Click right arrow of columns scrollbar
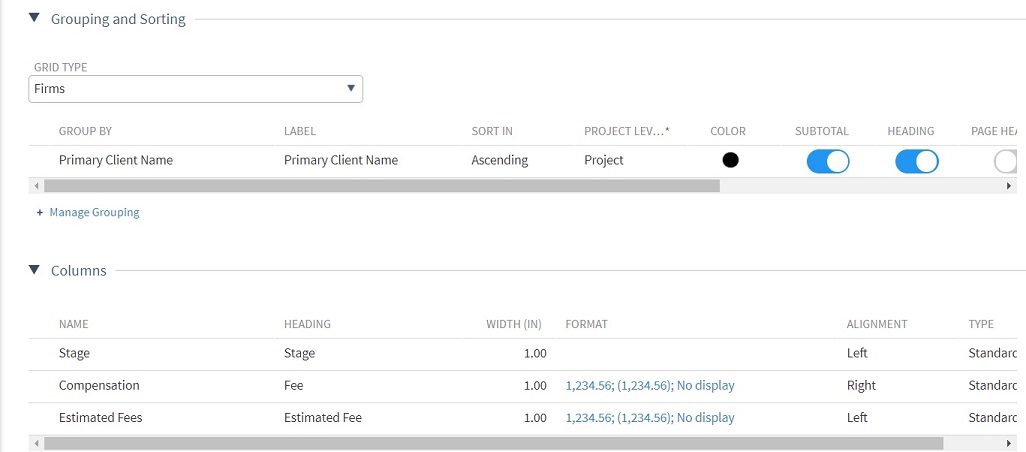This screenshot has height=452, width=1026. click(1010, 442)
